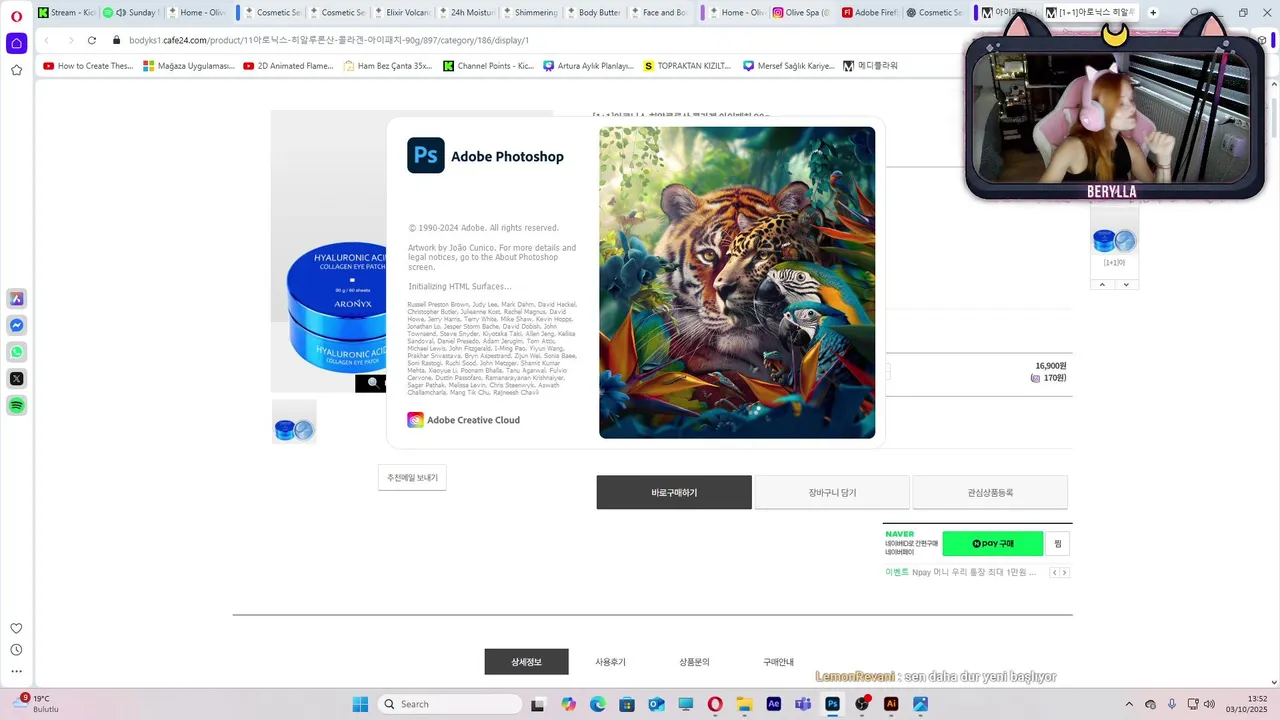Click the Windows Start button

pos(360,704)
